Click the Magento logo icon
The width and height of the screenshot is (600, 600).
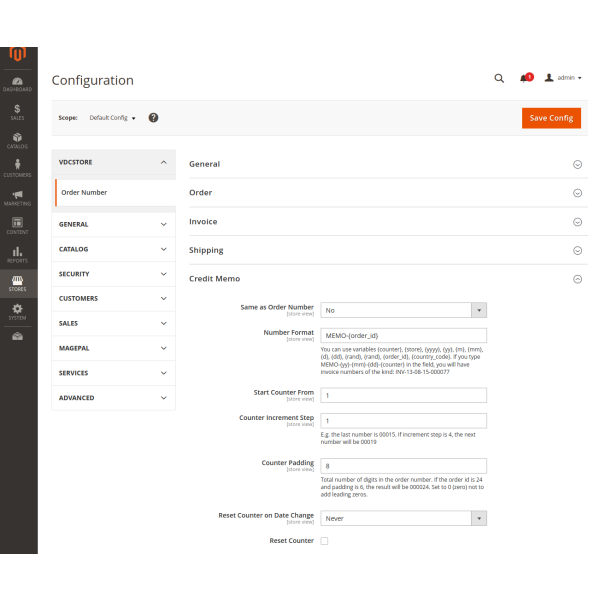click(x=18, y=54)
